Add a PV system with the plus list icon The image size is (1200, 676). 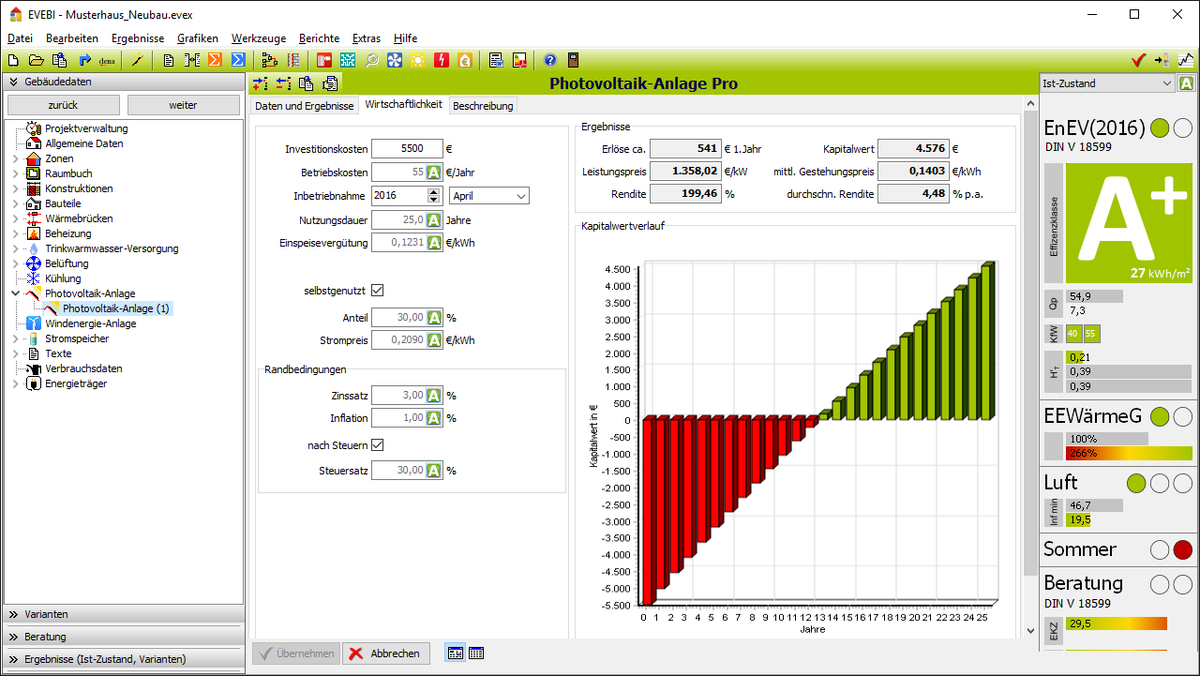[x=260, y=83]
